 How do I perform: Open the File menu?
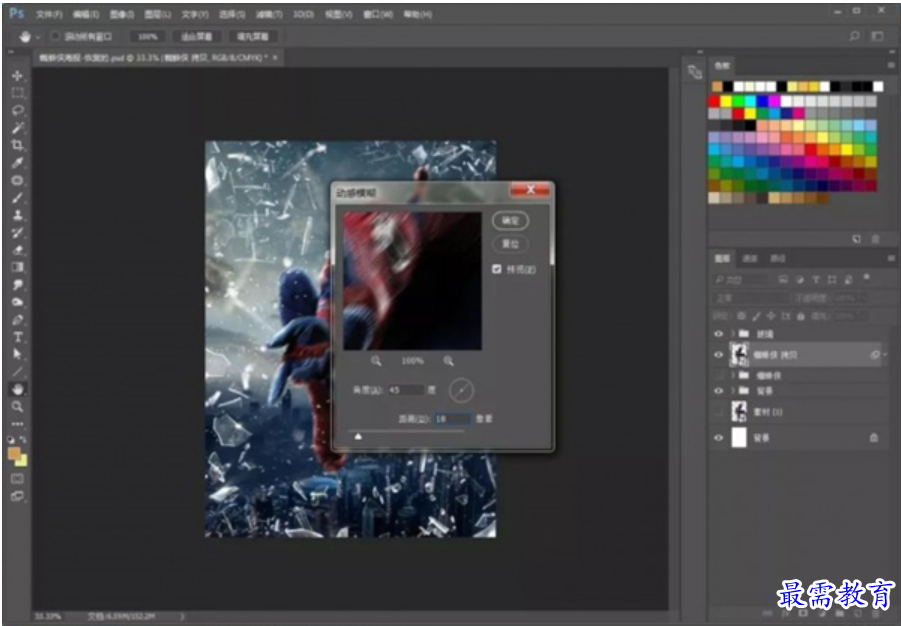tap(49, 14)
